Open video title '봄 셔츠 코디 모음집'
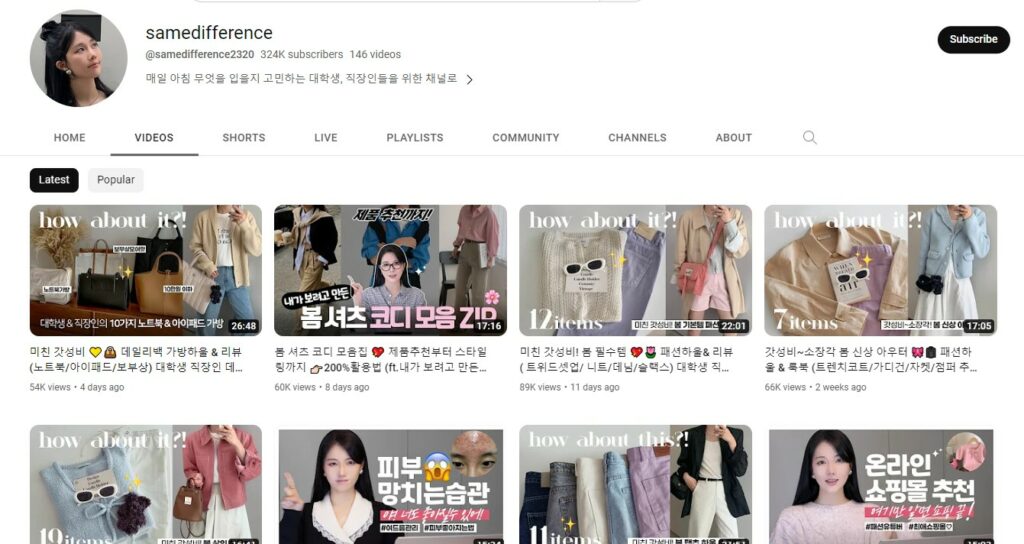Image resolution: width=1024 pixels, height=544 pixels. click(x=381, y=359)
